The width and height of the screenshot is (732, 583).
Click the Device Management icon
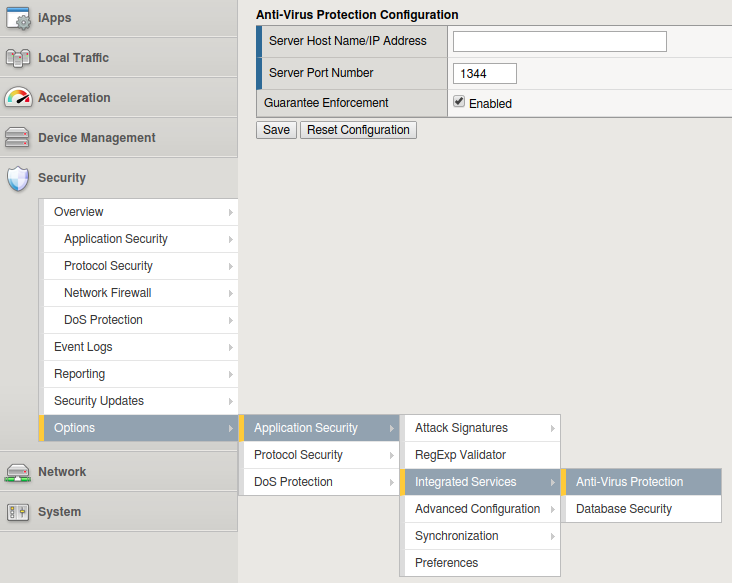point(18,138)
